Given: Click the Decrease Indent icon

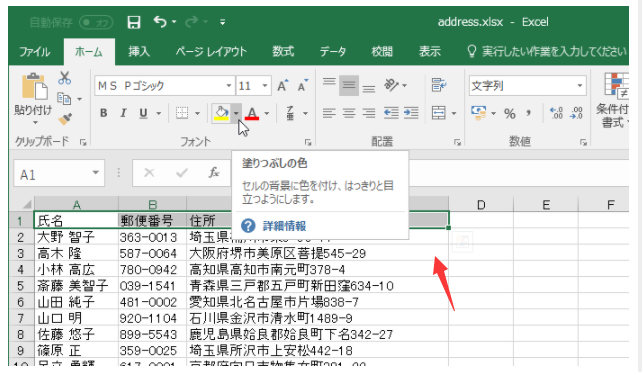Looking at the screenshot, I should click(391, 113).
